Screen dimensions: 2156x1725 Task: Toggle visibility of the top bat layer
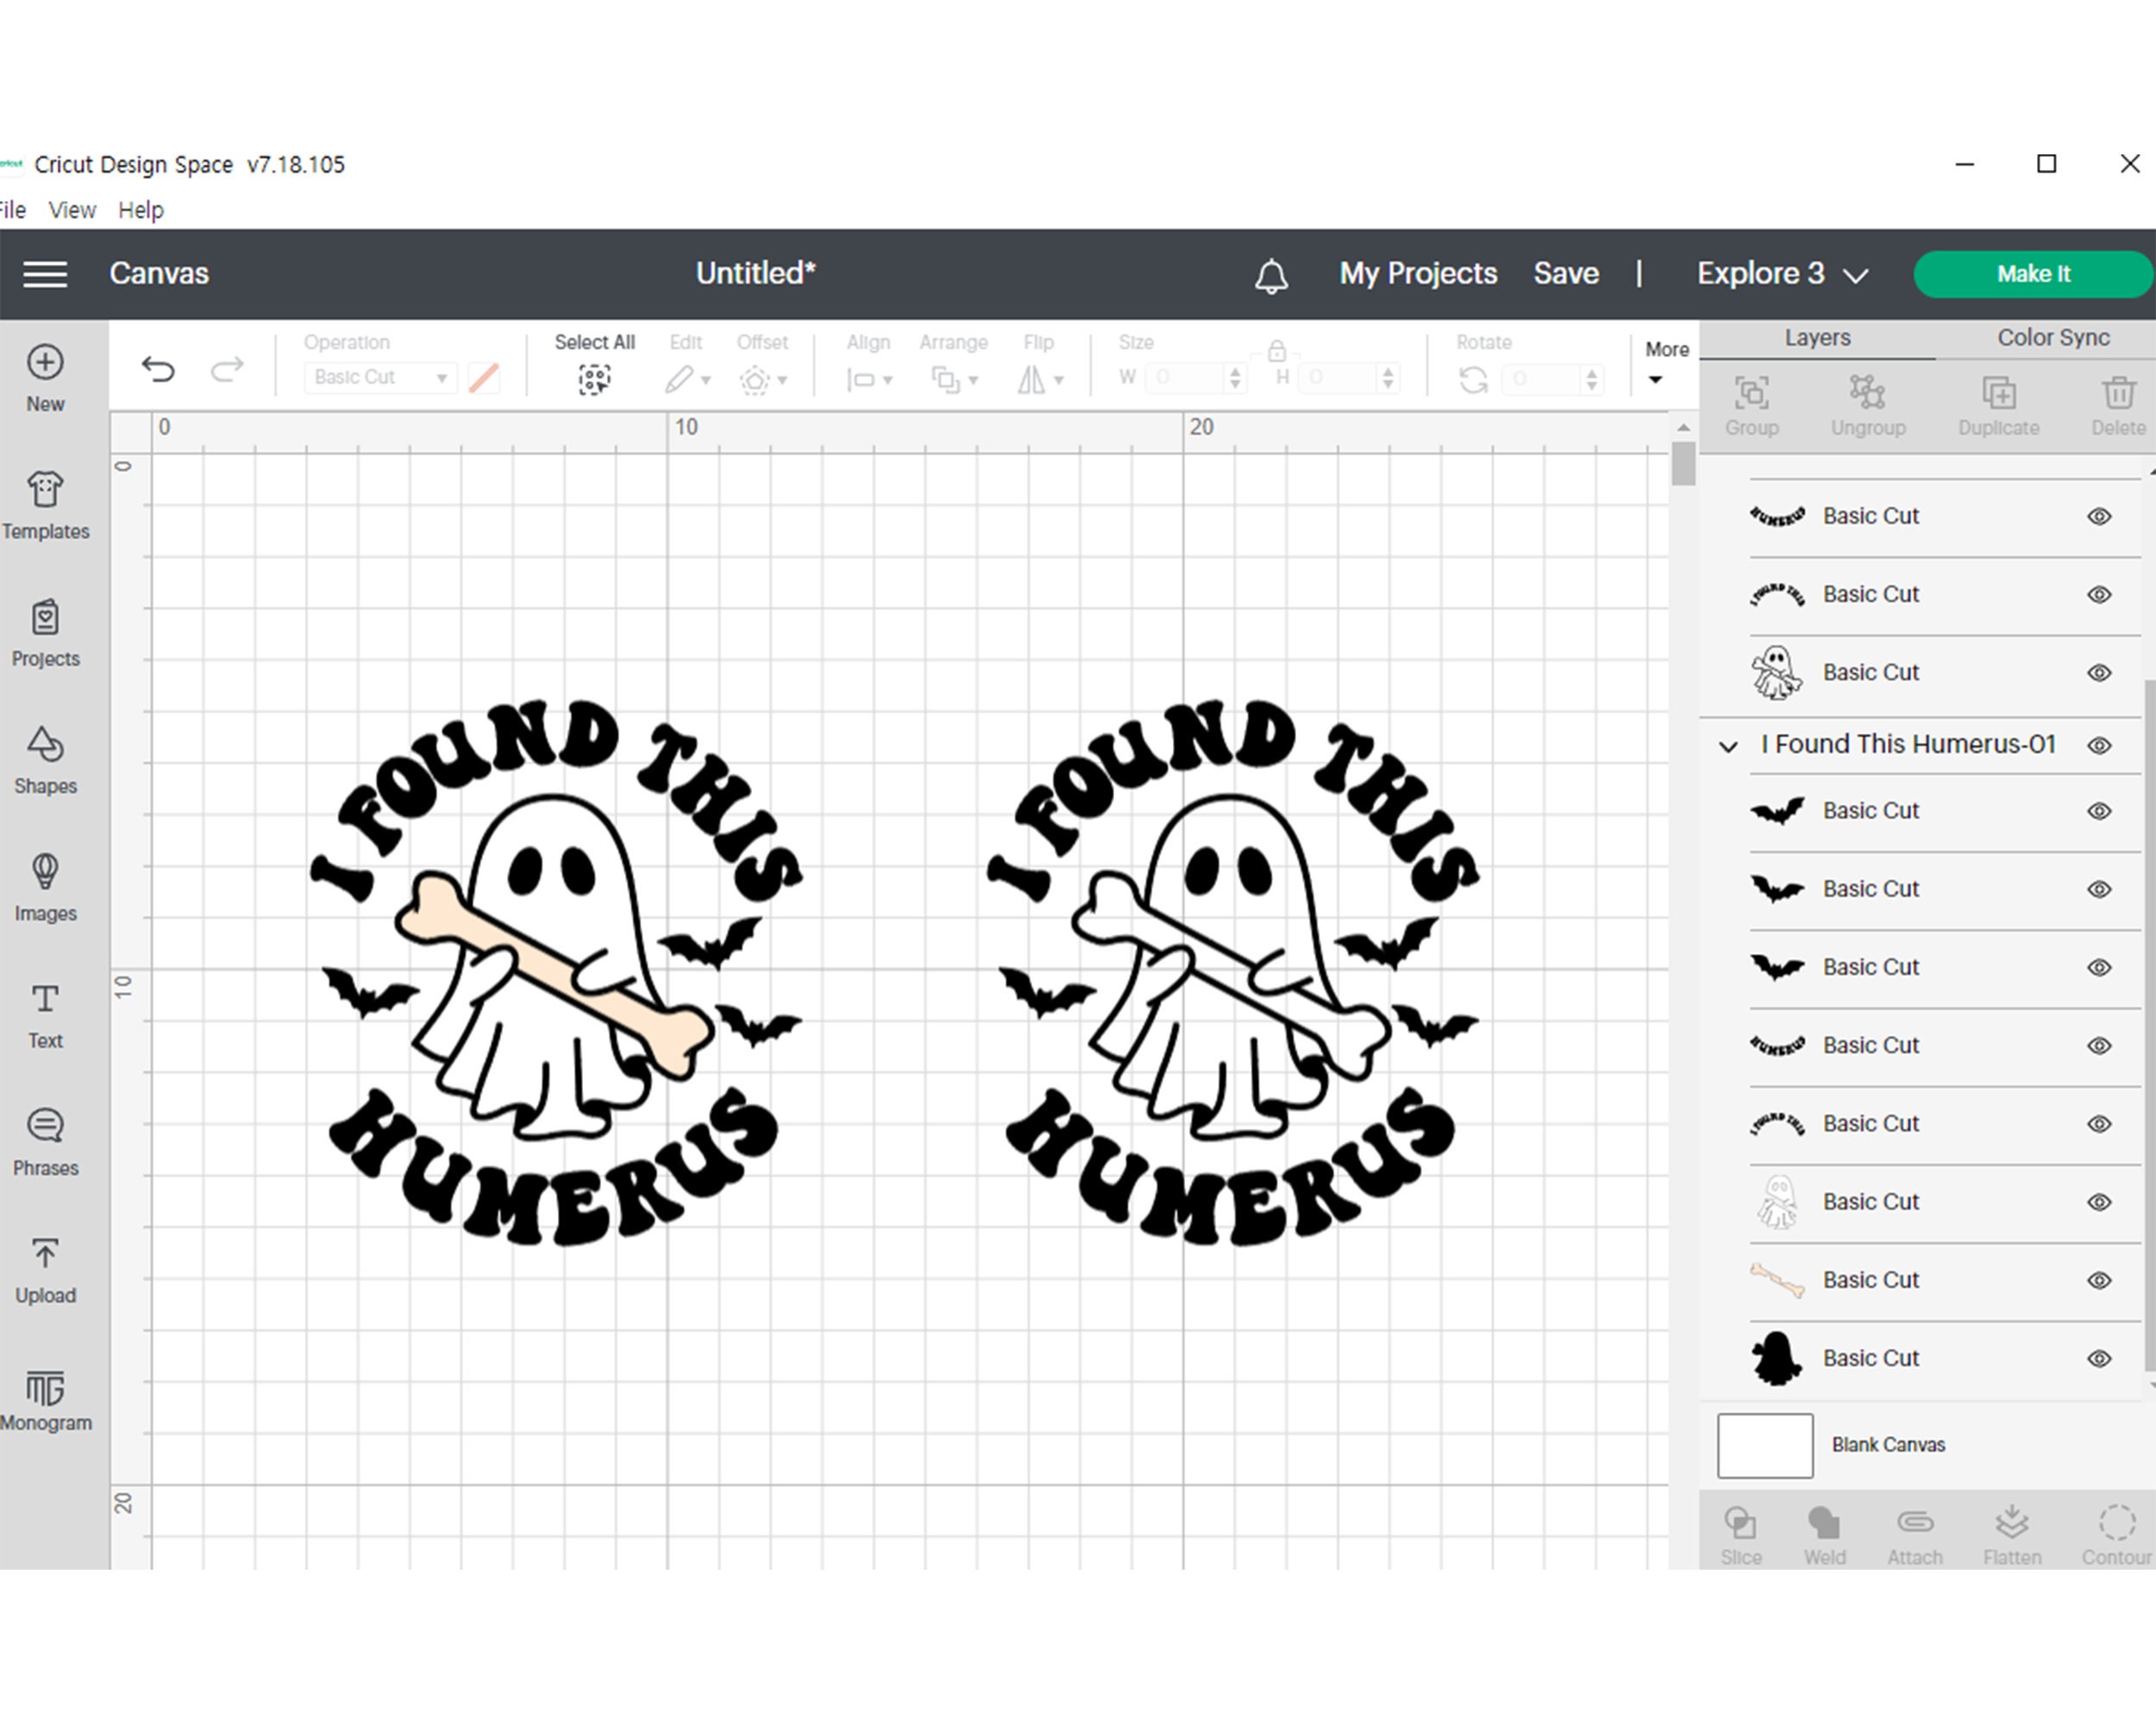(2100, 811)
